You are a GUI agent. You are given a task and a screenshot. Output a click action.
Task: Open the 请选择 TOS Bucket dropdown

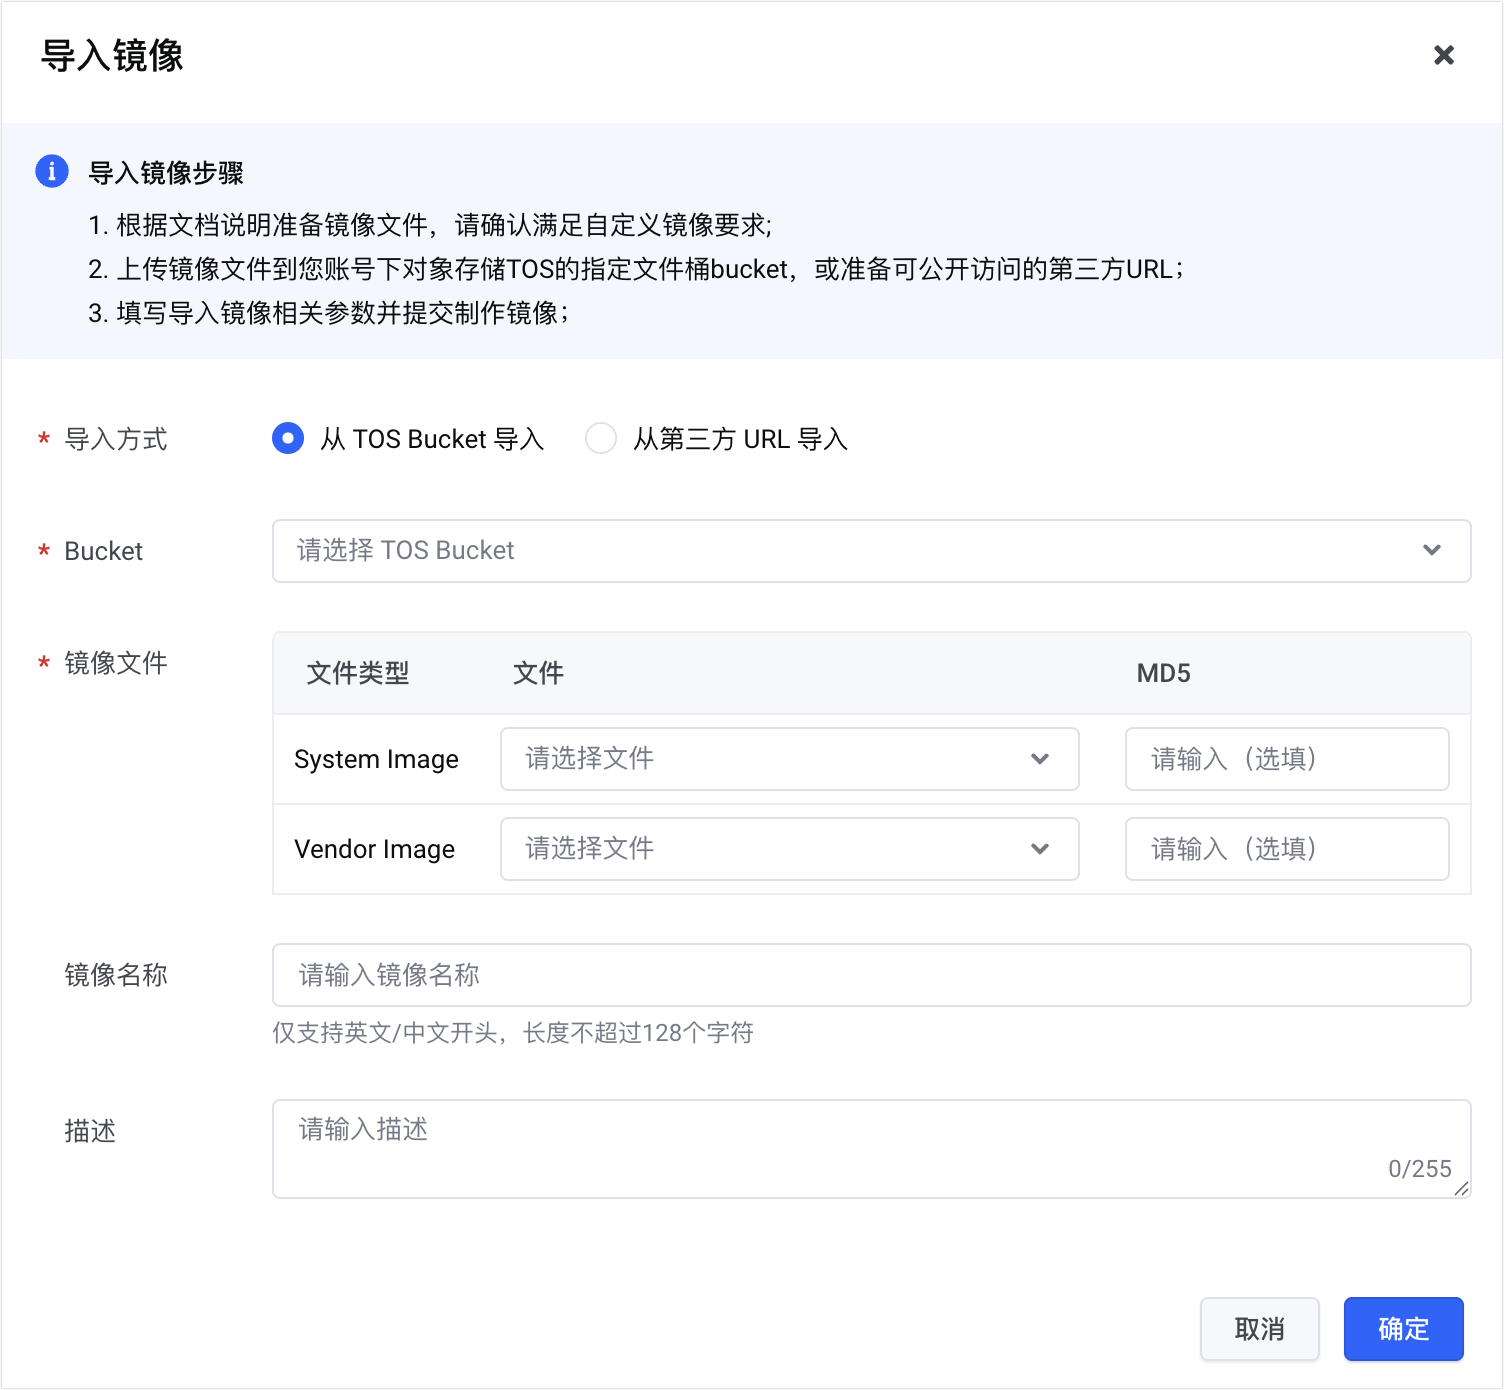[850, 550]
